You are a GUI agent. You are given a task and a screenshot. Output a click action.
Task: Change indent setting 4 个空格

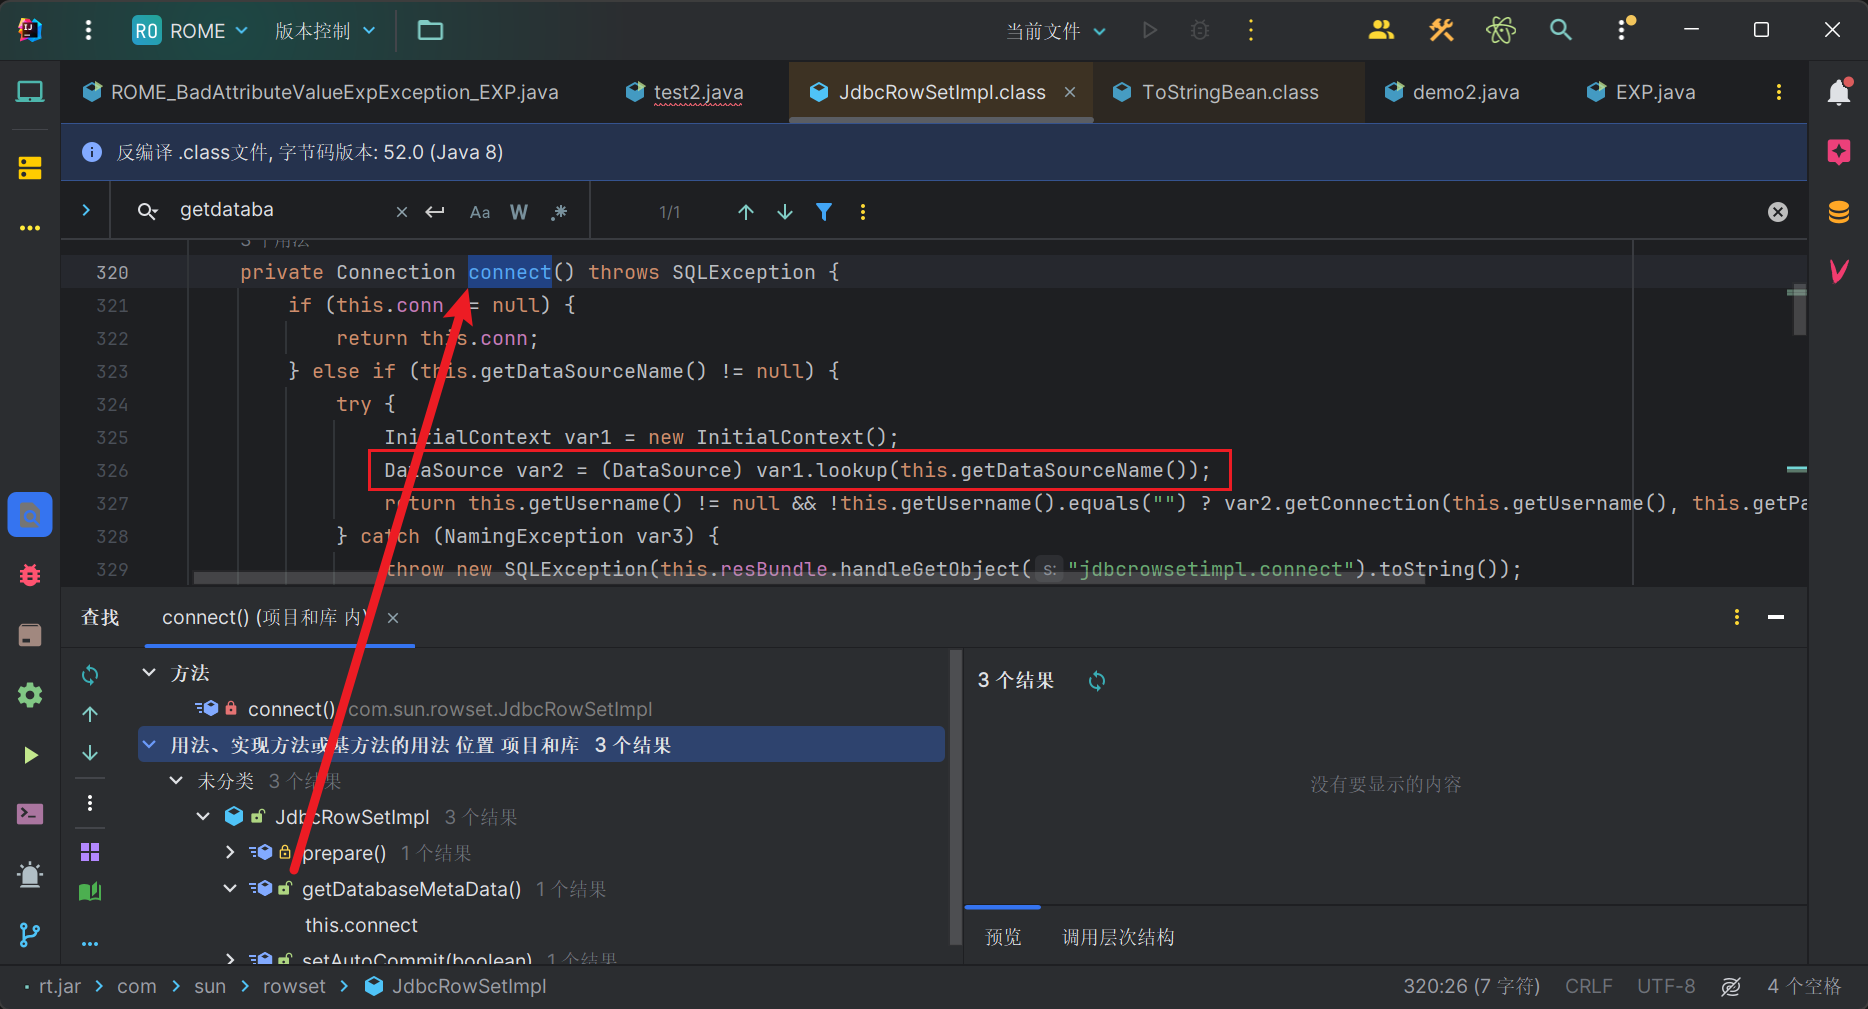click(1804, 987)
